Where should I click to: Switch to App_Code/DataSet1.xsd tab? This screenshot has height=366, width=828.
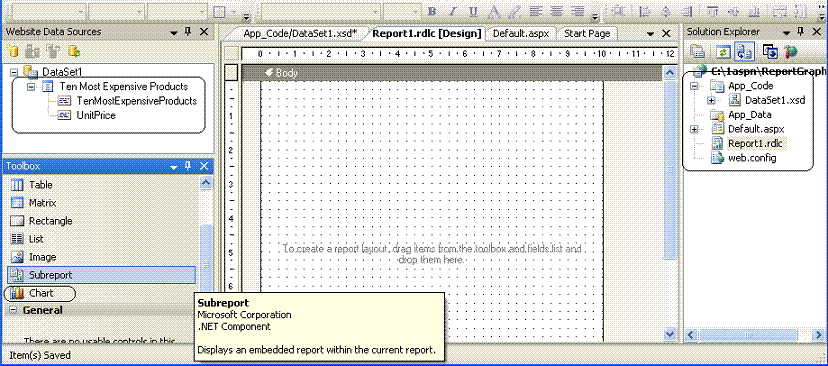pyautogui.click(x=300, y=33)
